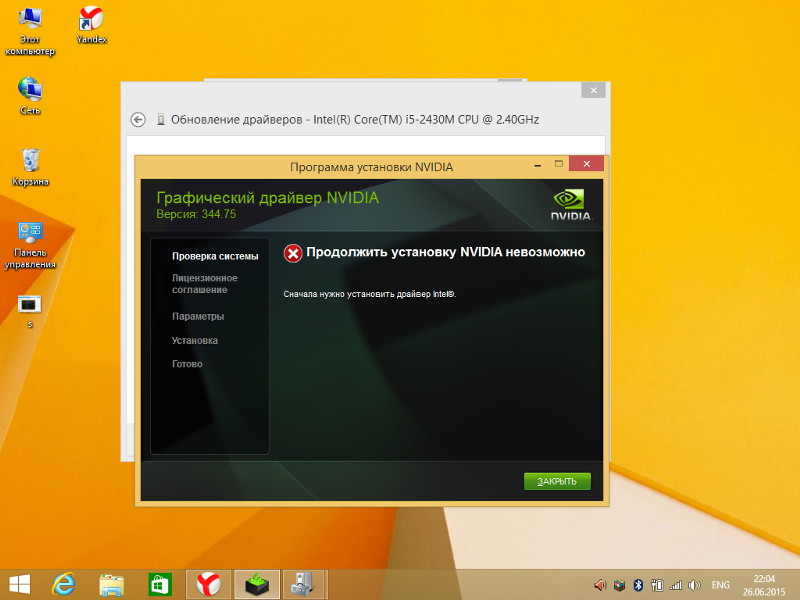The width and height of the screenshot is (800, 600).
Task: Close the driver update wizard window
Action: 593,90
